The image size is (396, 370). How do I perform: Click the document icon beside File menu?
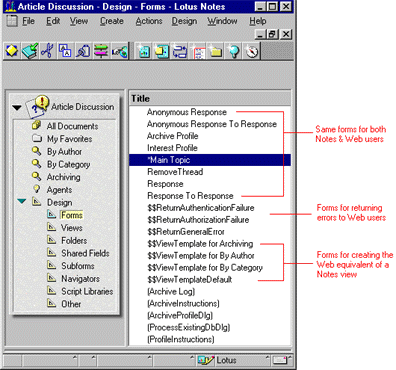[x=12, y=21]
